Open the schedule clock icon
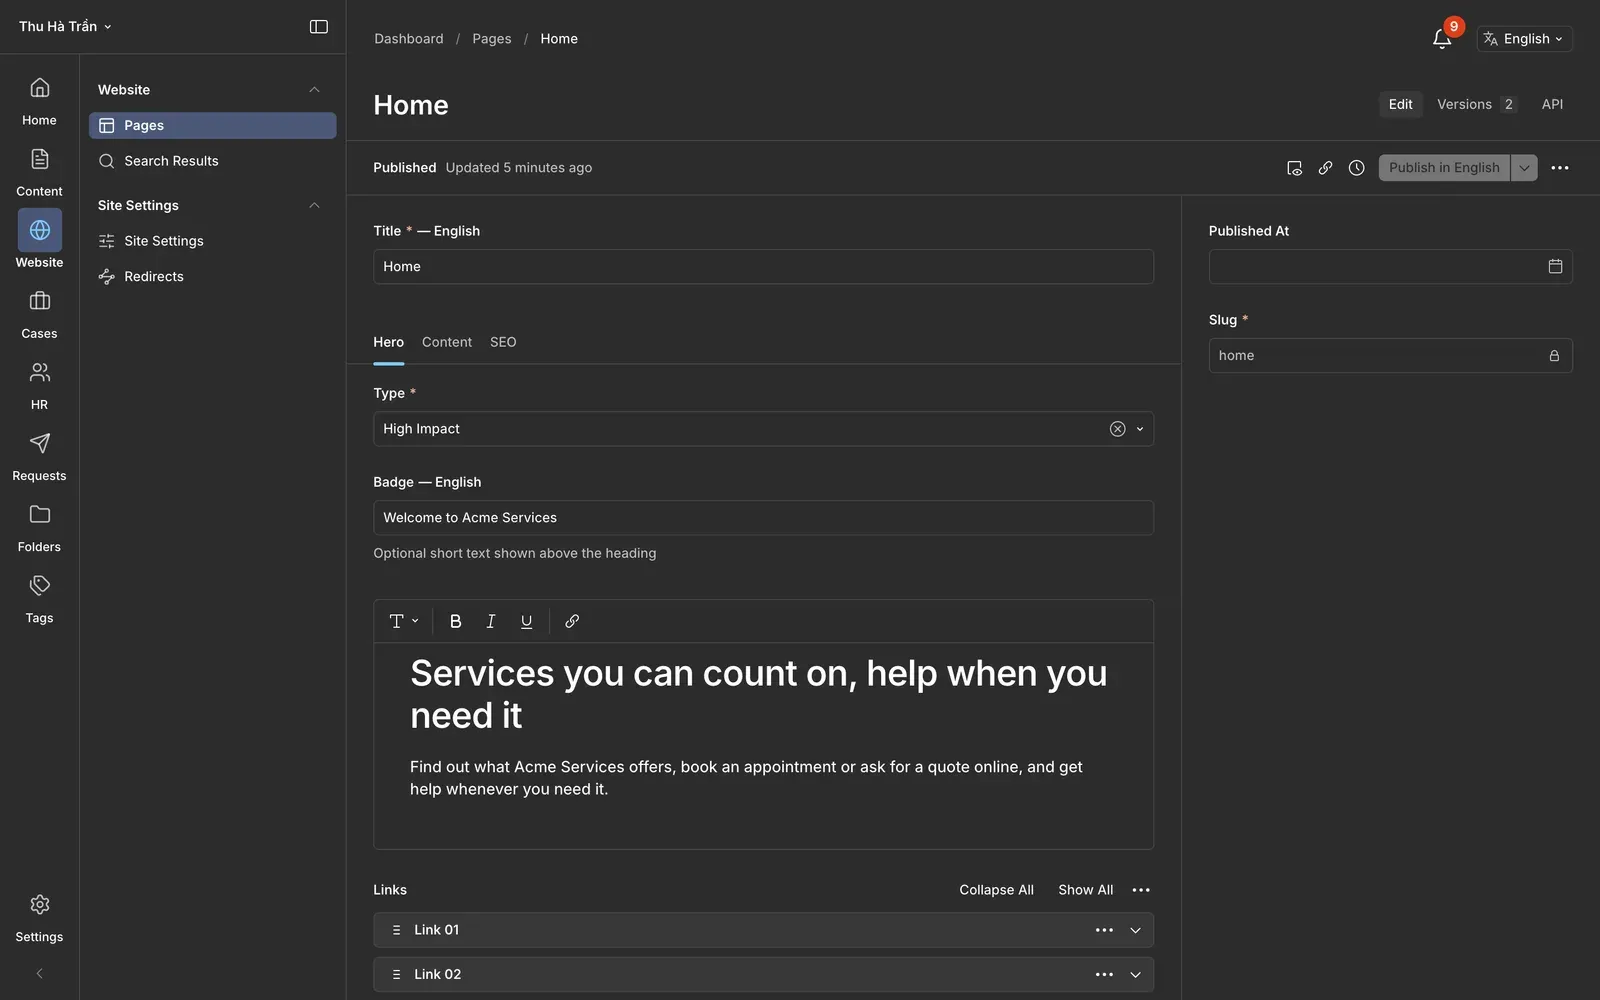The image size is (1600, 1000). [x=1356, y=168]
